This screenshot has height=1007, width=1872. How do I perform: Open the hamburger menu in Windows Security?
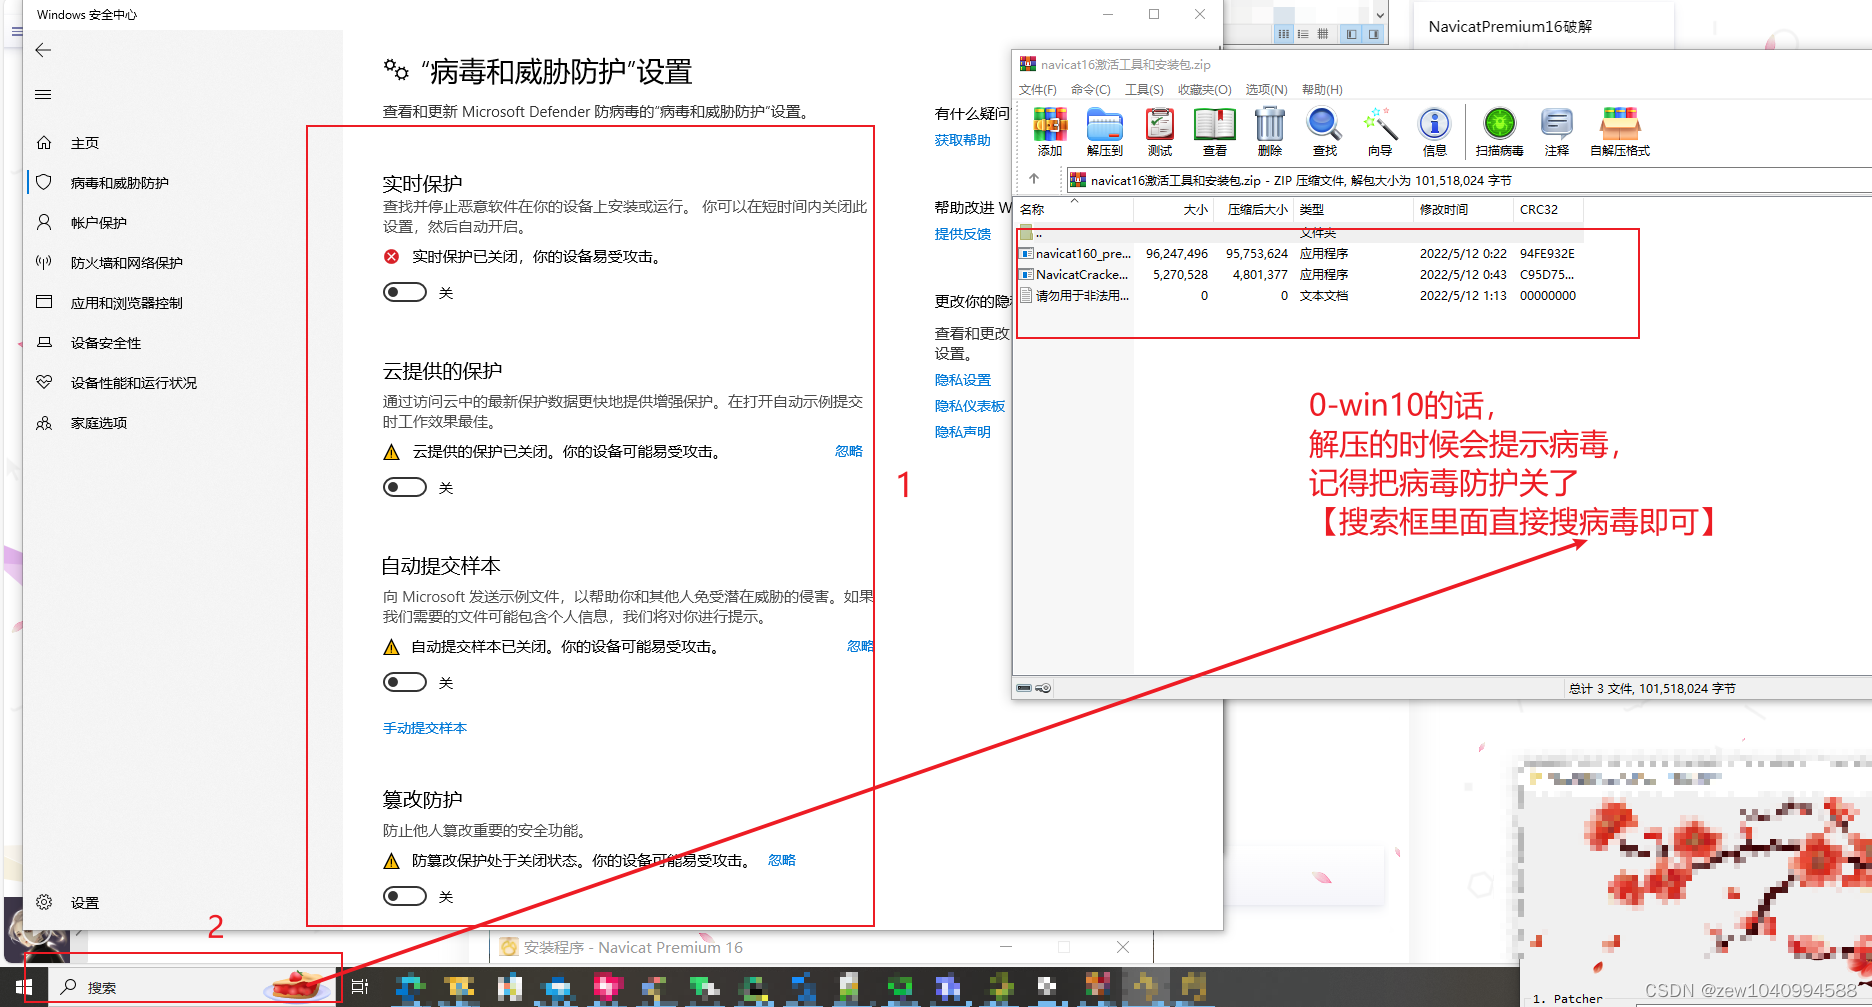click(x=43, y=94)
